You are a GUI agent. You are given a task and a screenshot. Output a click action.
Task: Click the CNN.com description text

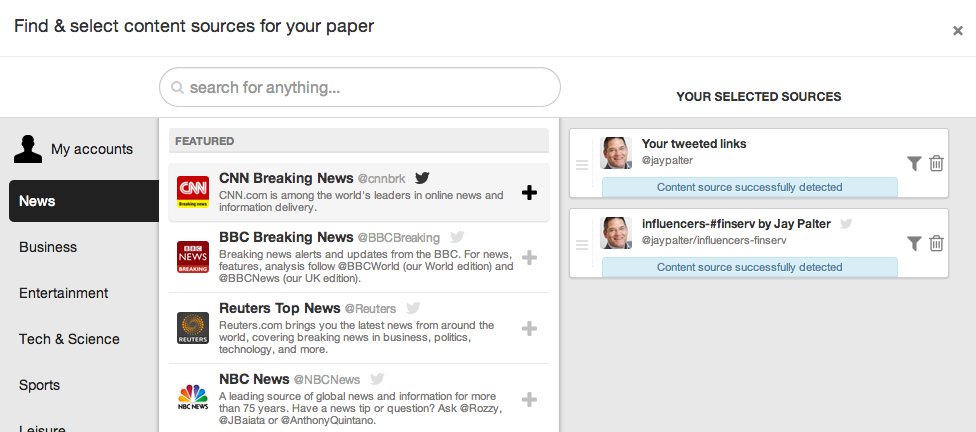point(362,201)
